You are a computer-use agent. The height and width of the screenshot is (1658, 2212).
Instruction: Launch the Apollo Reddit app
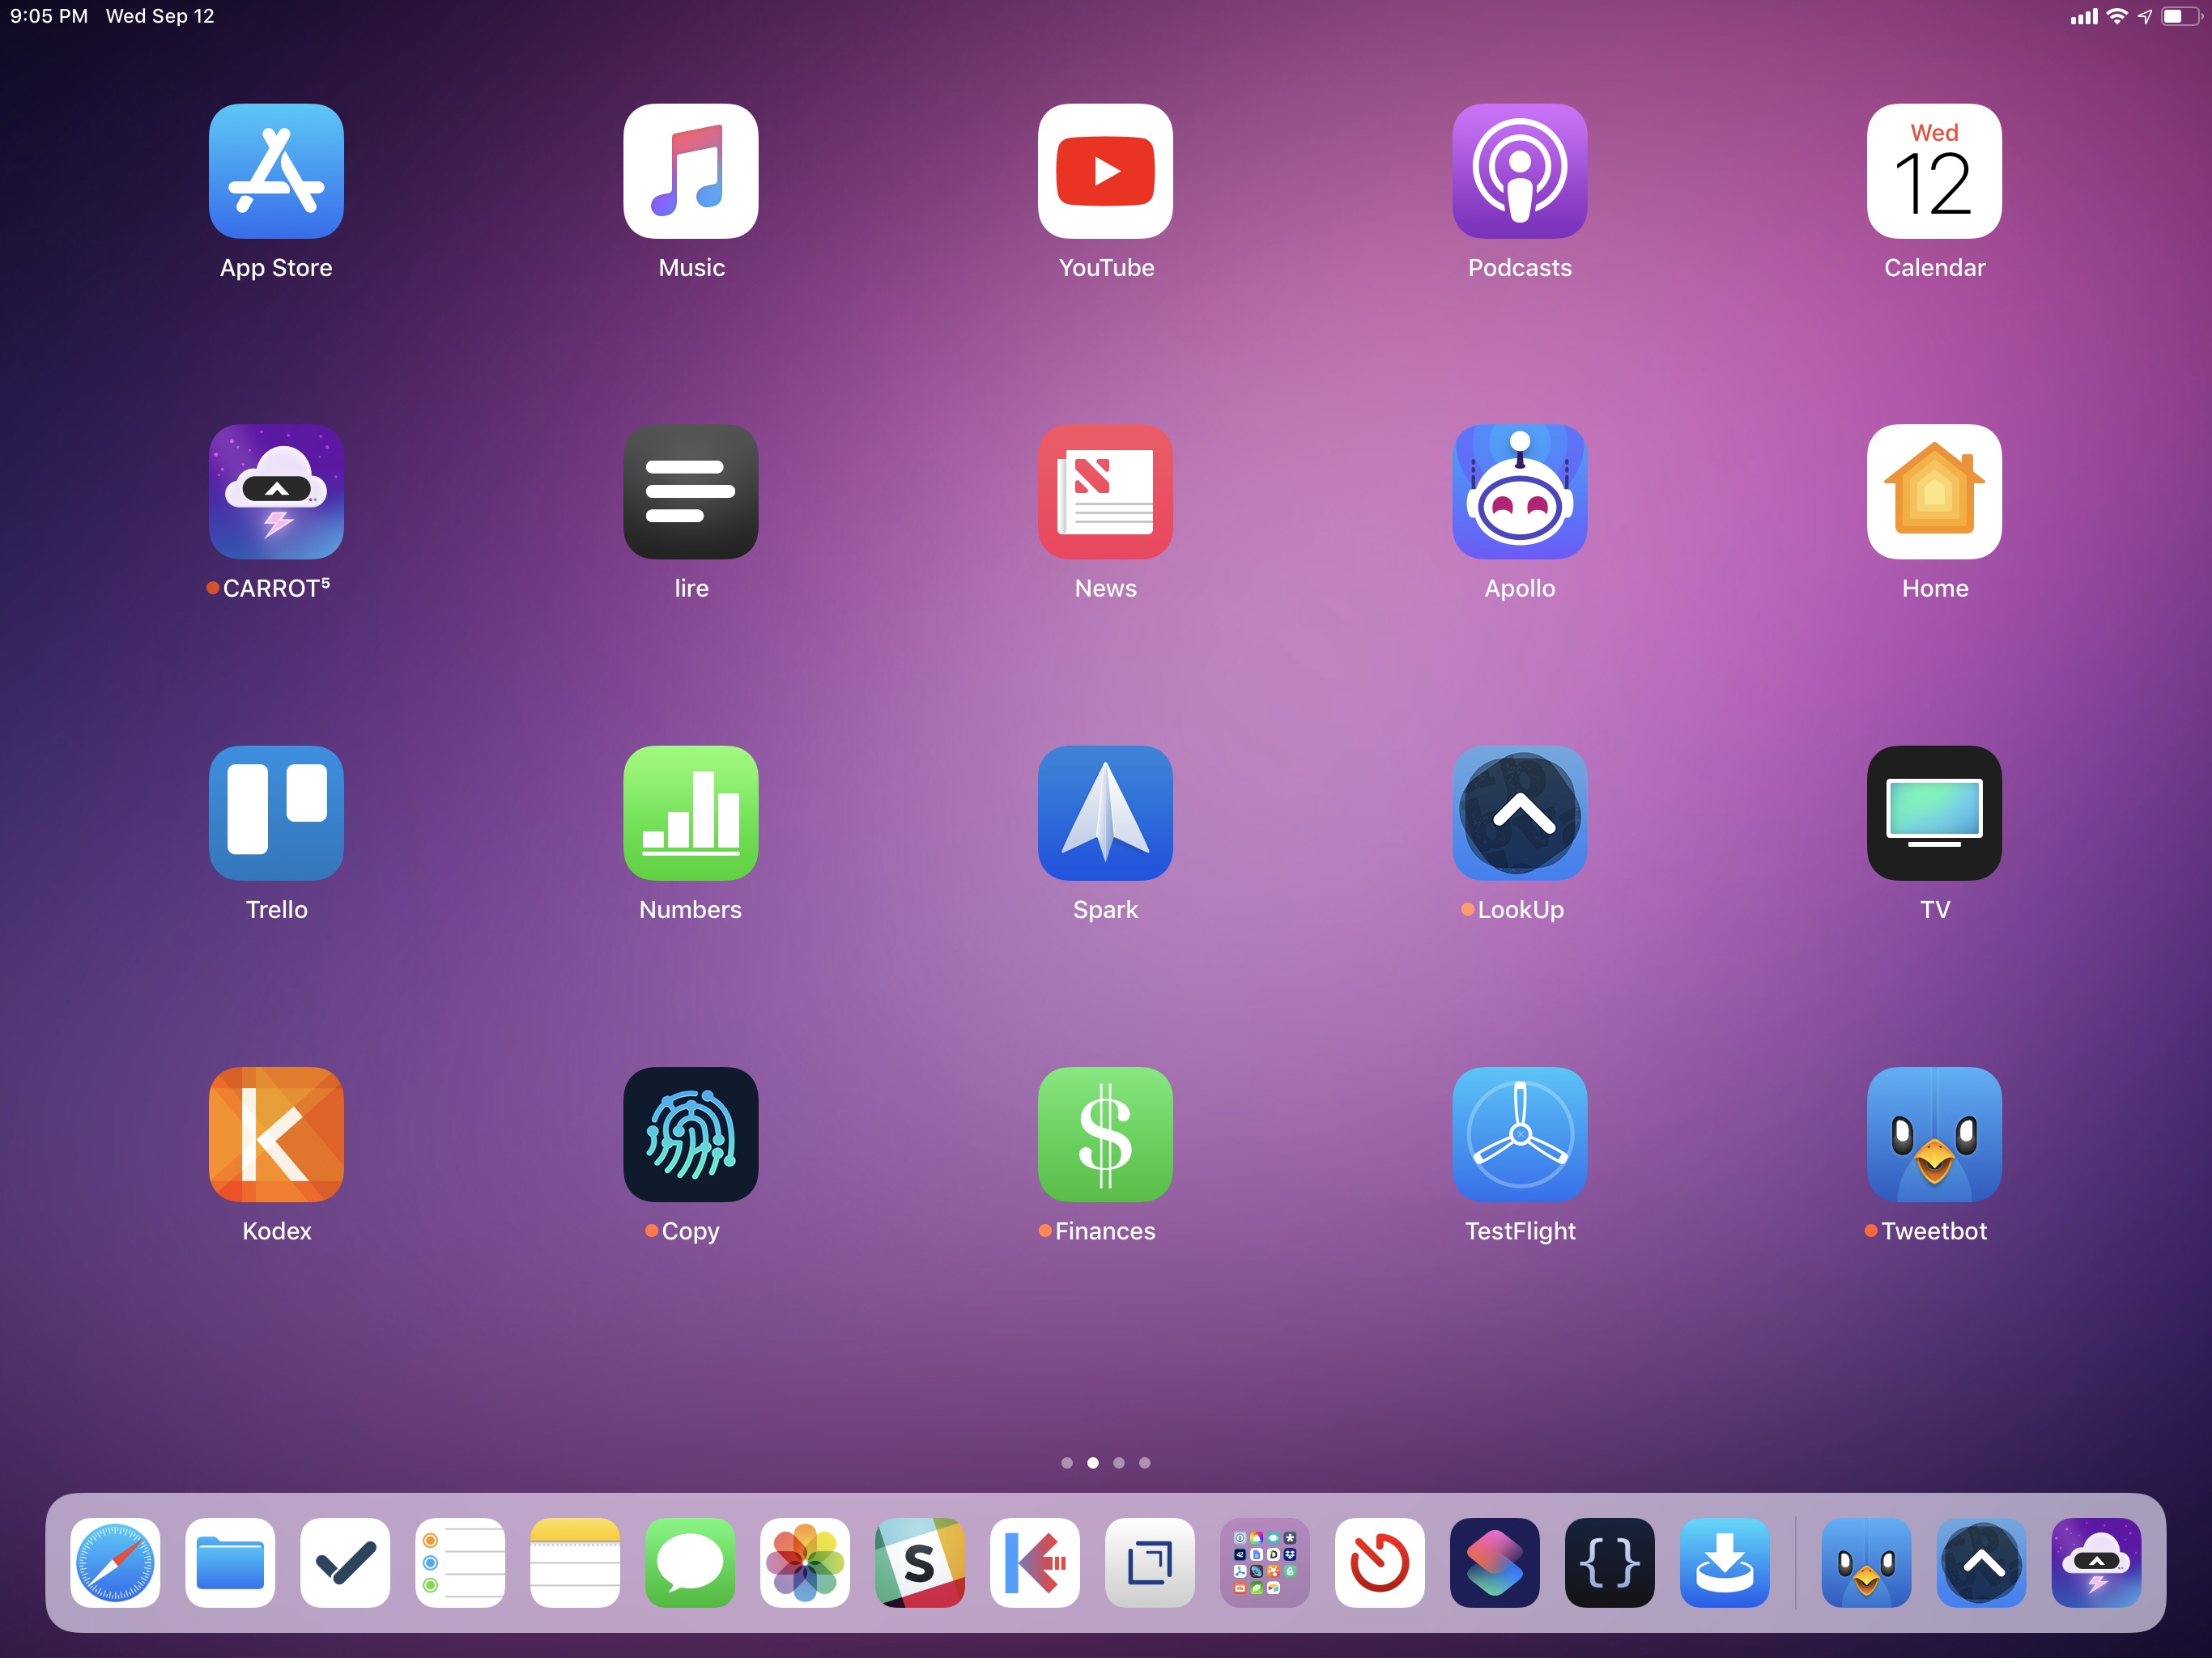click(1520, 492)
